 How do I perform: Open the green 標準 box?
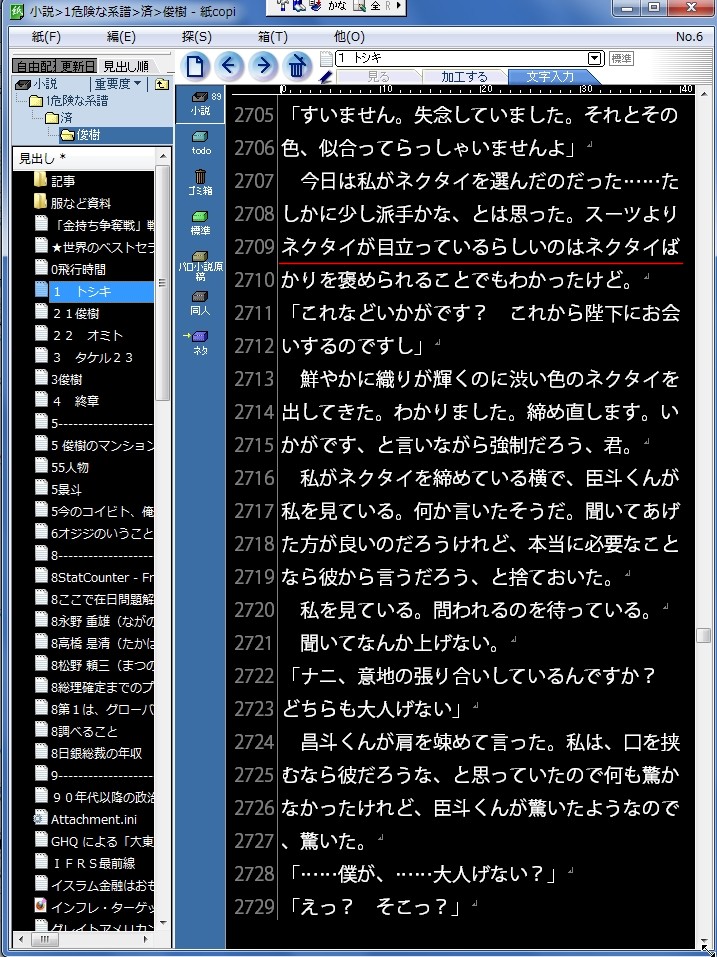[x=200, y=223]
